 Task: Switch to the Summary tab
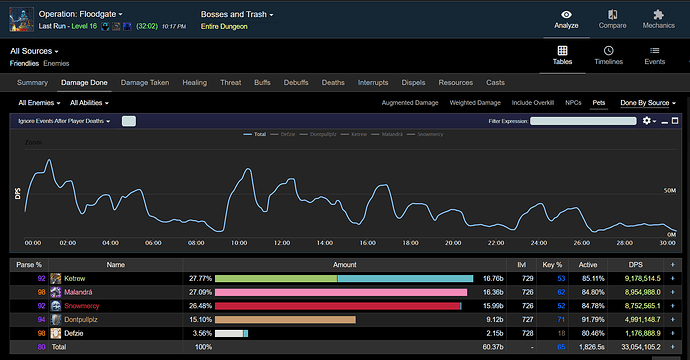[x=32, y=82]
